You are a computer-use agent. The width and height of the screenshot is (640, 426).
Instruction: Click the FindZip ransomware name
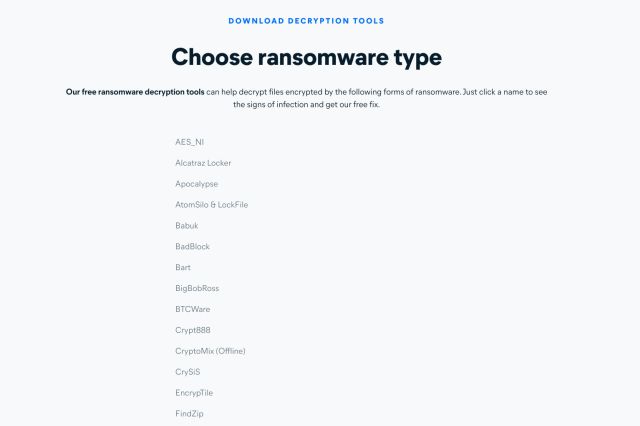coord(189,413)
